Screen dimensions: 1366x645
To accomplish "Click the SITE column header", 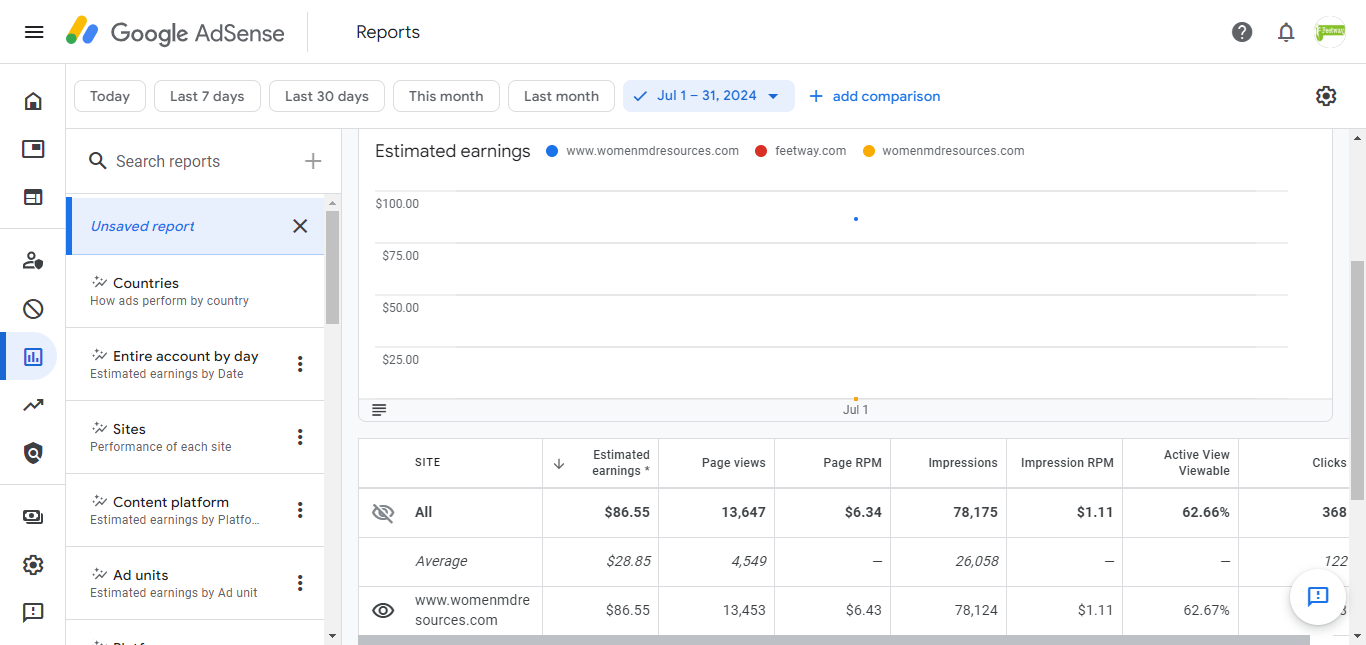I will pyautogui.click(x=428, y=463).
